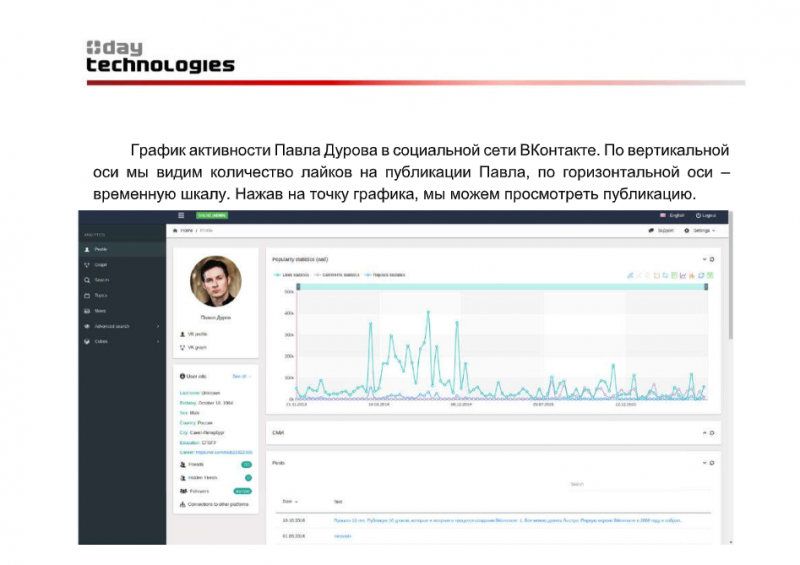This screenshot has height=565, width=800.
Task: Click the refresh icon on Popularity statistics panel
Action: 712,259
